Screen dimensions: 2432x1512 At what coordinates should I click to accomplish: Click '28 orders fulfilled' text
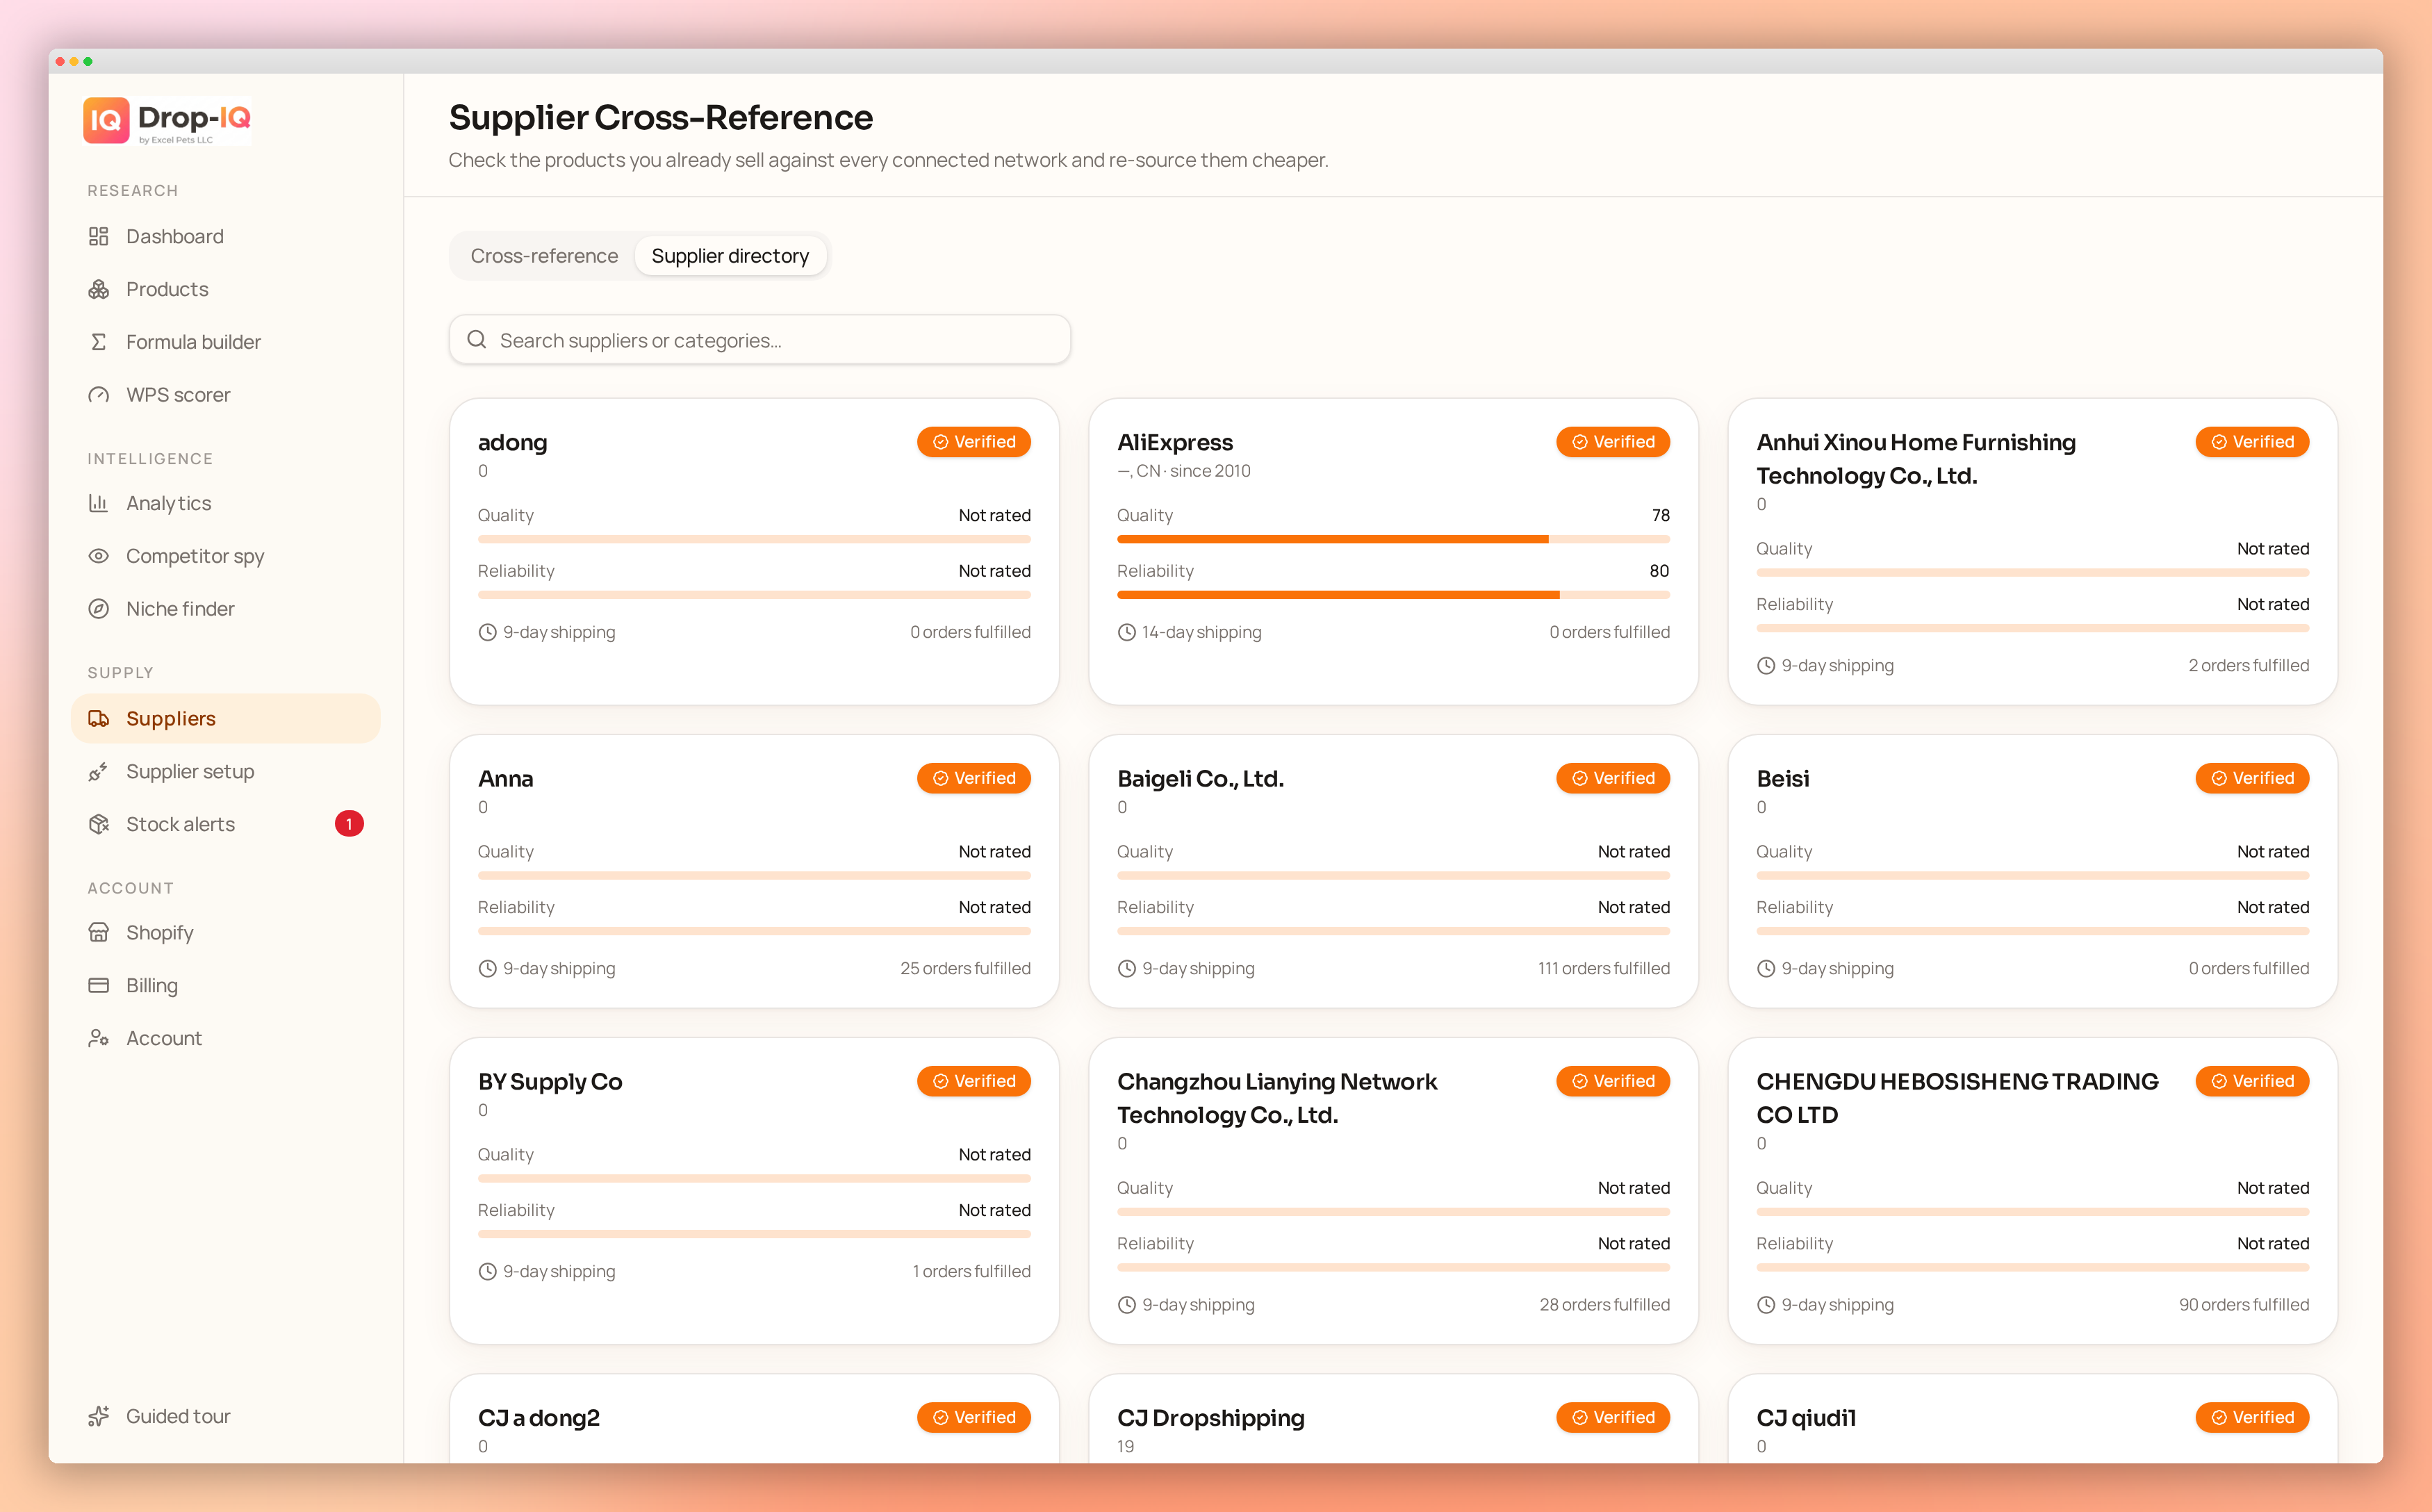click(1604, 1305)
